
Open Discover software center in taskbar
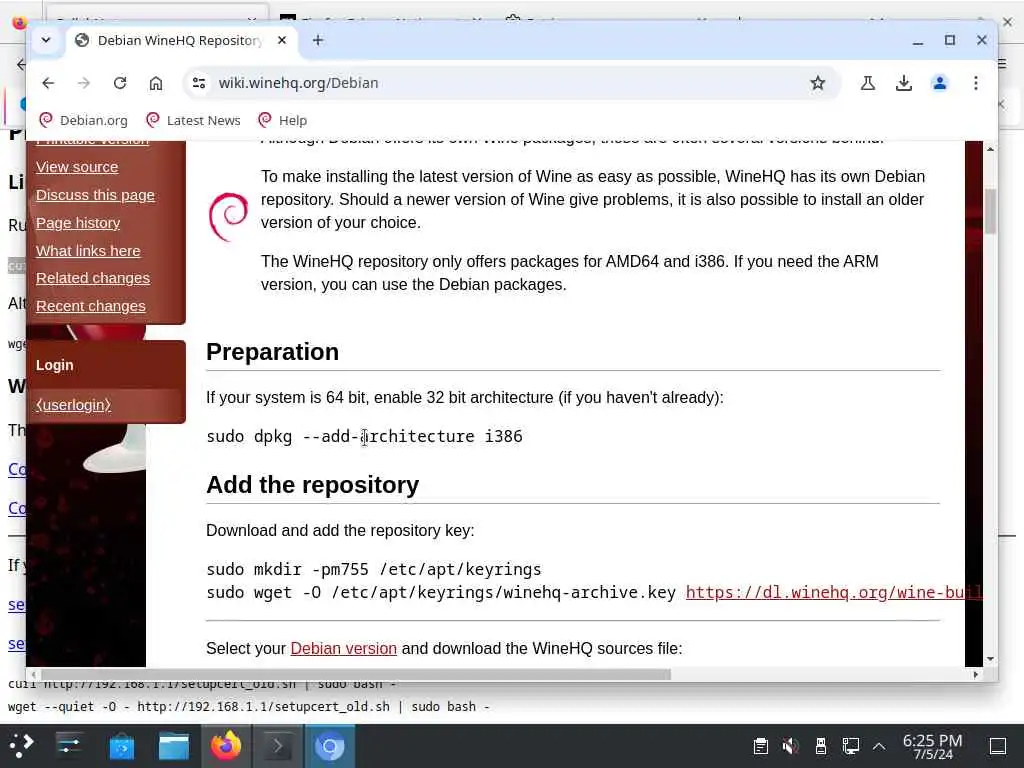click(x=121, y=746)
